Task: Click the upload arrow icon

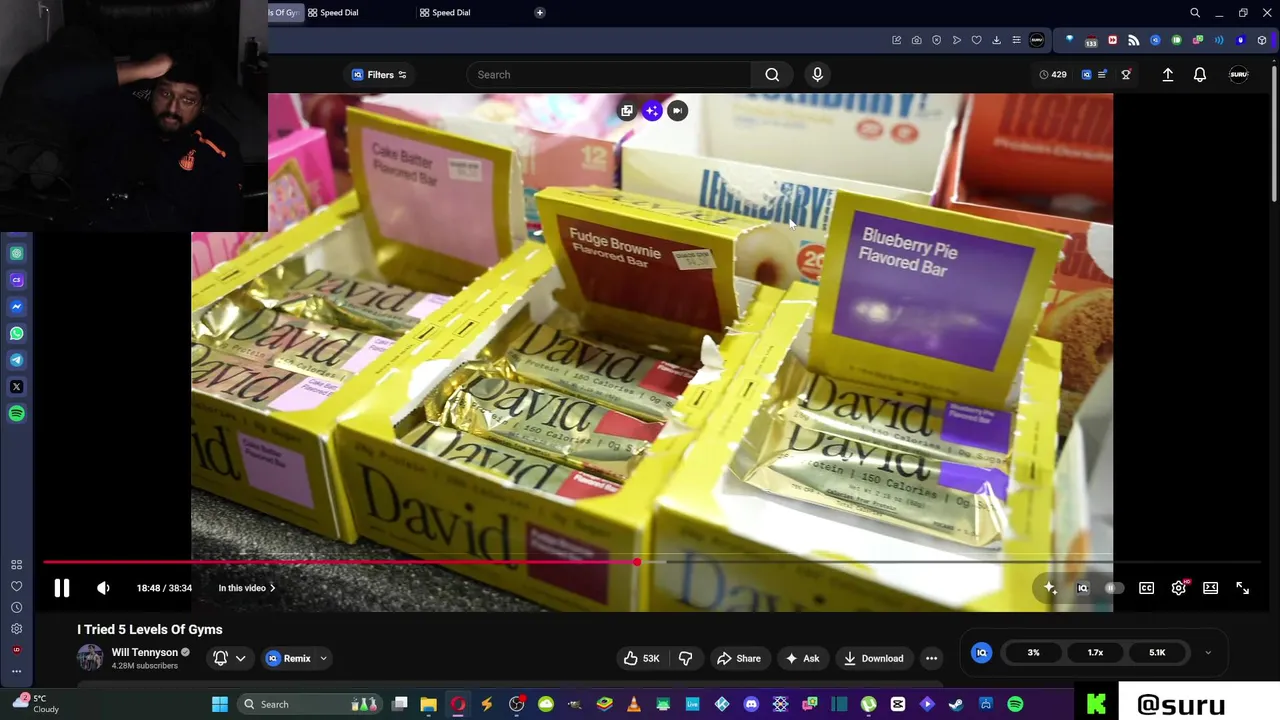Action: [1168, 74]
